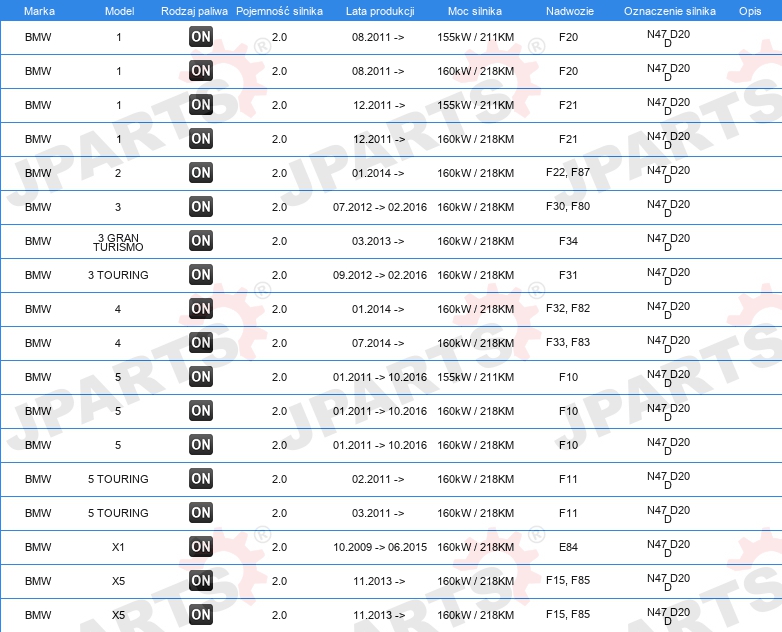Select the date 03.2013 -> cell
782x632 pixels.
click(378, 241)
